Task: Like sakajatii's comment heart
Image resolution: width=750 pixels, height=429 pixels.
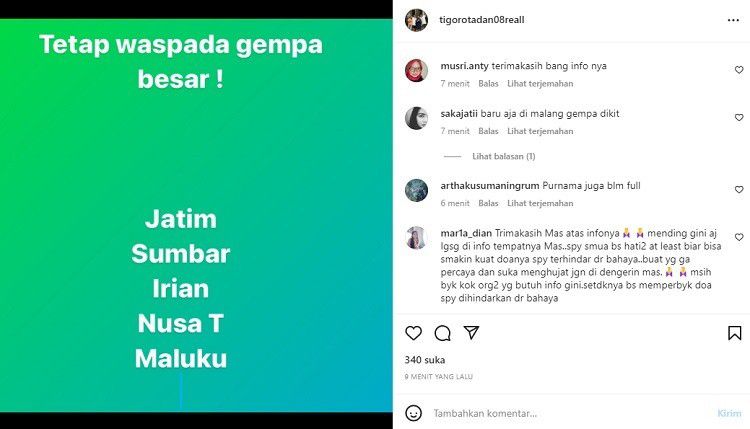Action: (x=739, y=118)
